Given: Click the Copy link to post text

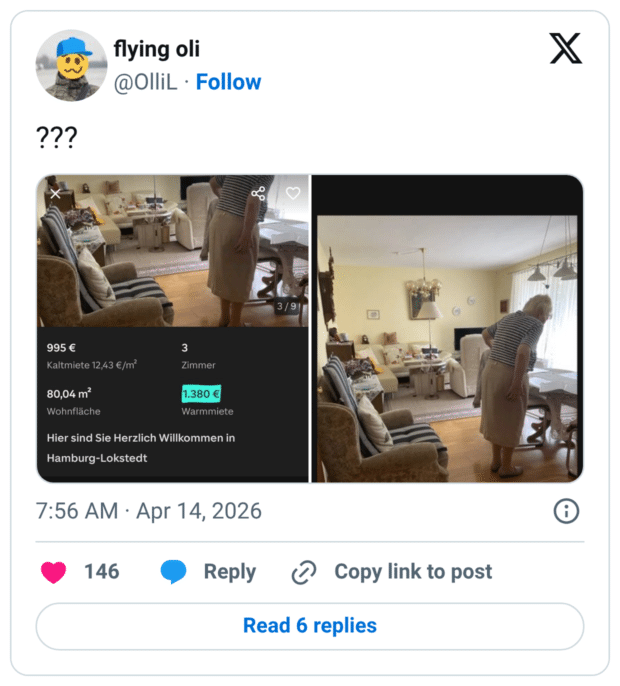Looking at the screenshot, I should [x=413, y=572].
